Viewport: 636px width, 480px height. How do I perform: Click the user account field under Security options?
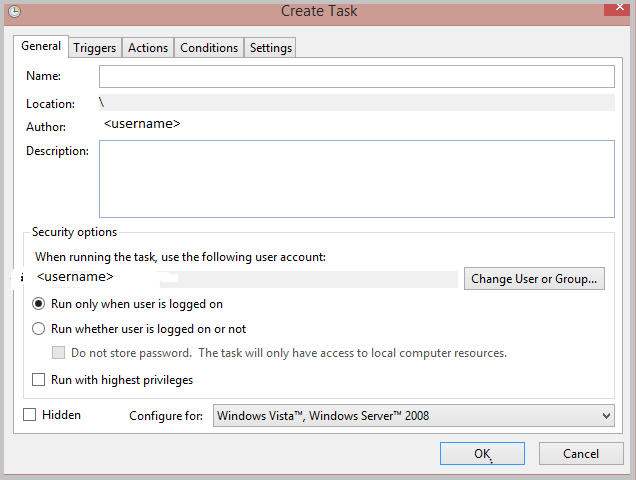click(247, 278)
